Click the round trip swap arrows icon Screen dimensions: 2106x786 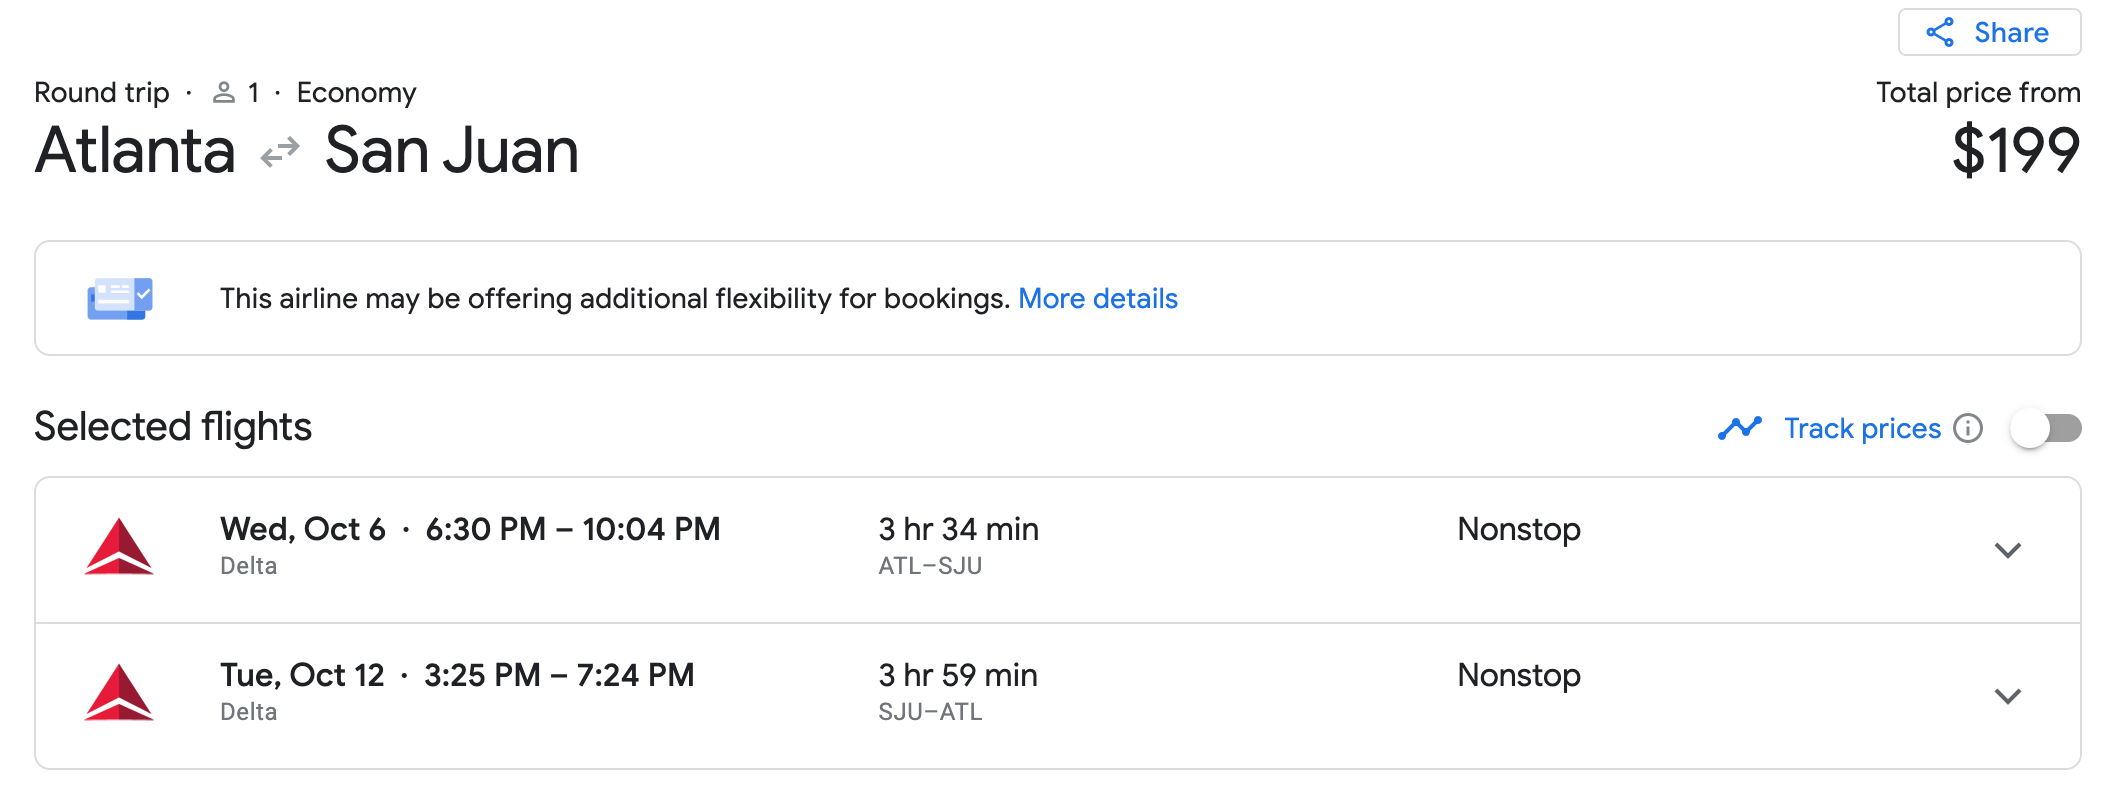280,152
